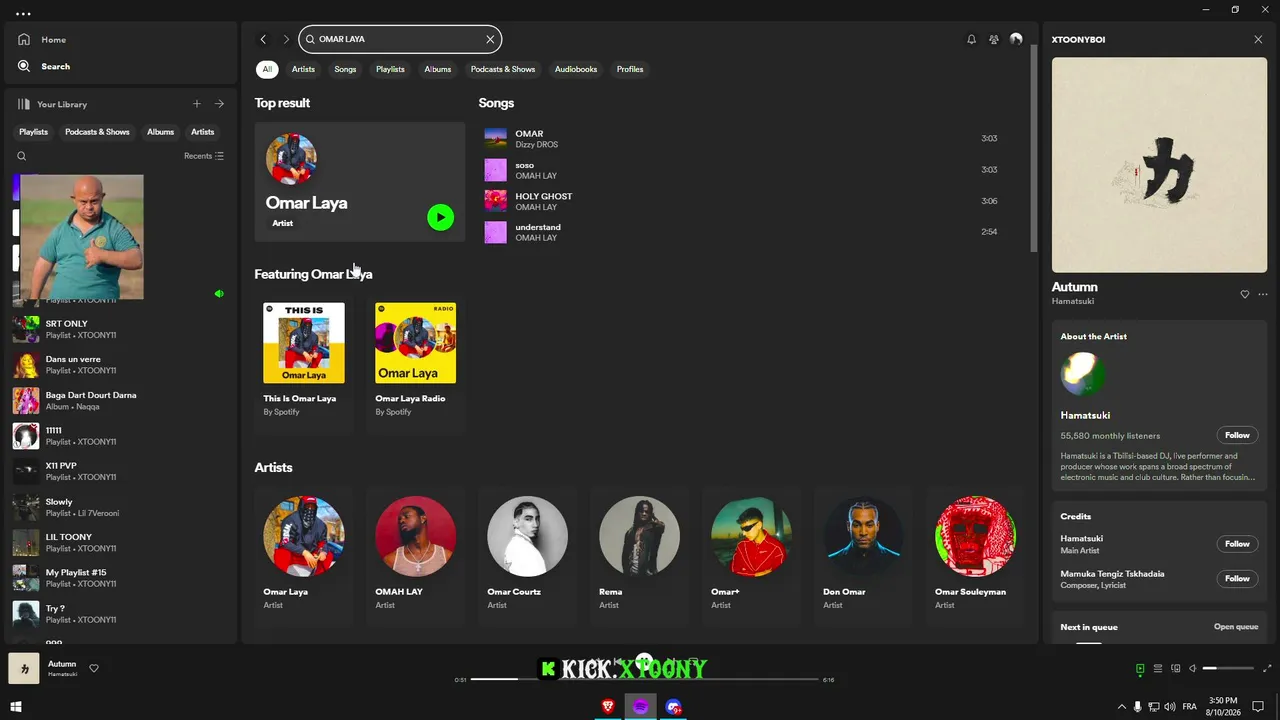Filter results by Podcasts & Shows
Image resolution: width=1280 pixels, height=720 pixels.
click(503, 69)
